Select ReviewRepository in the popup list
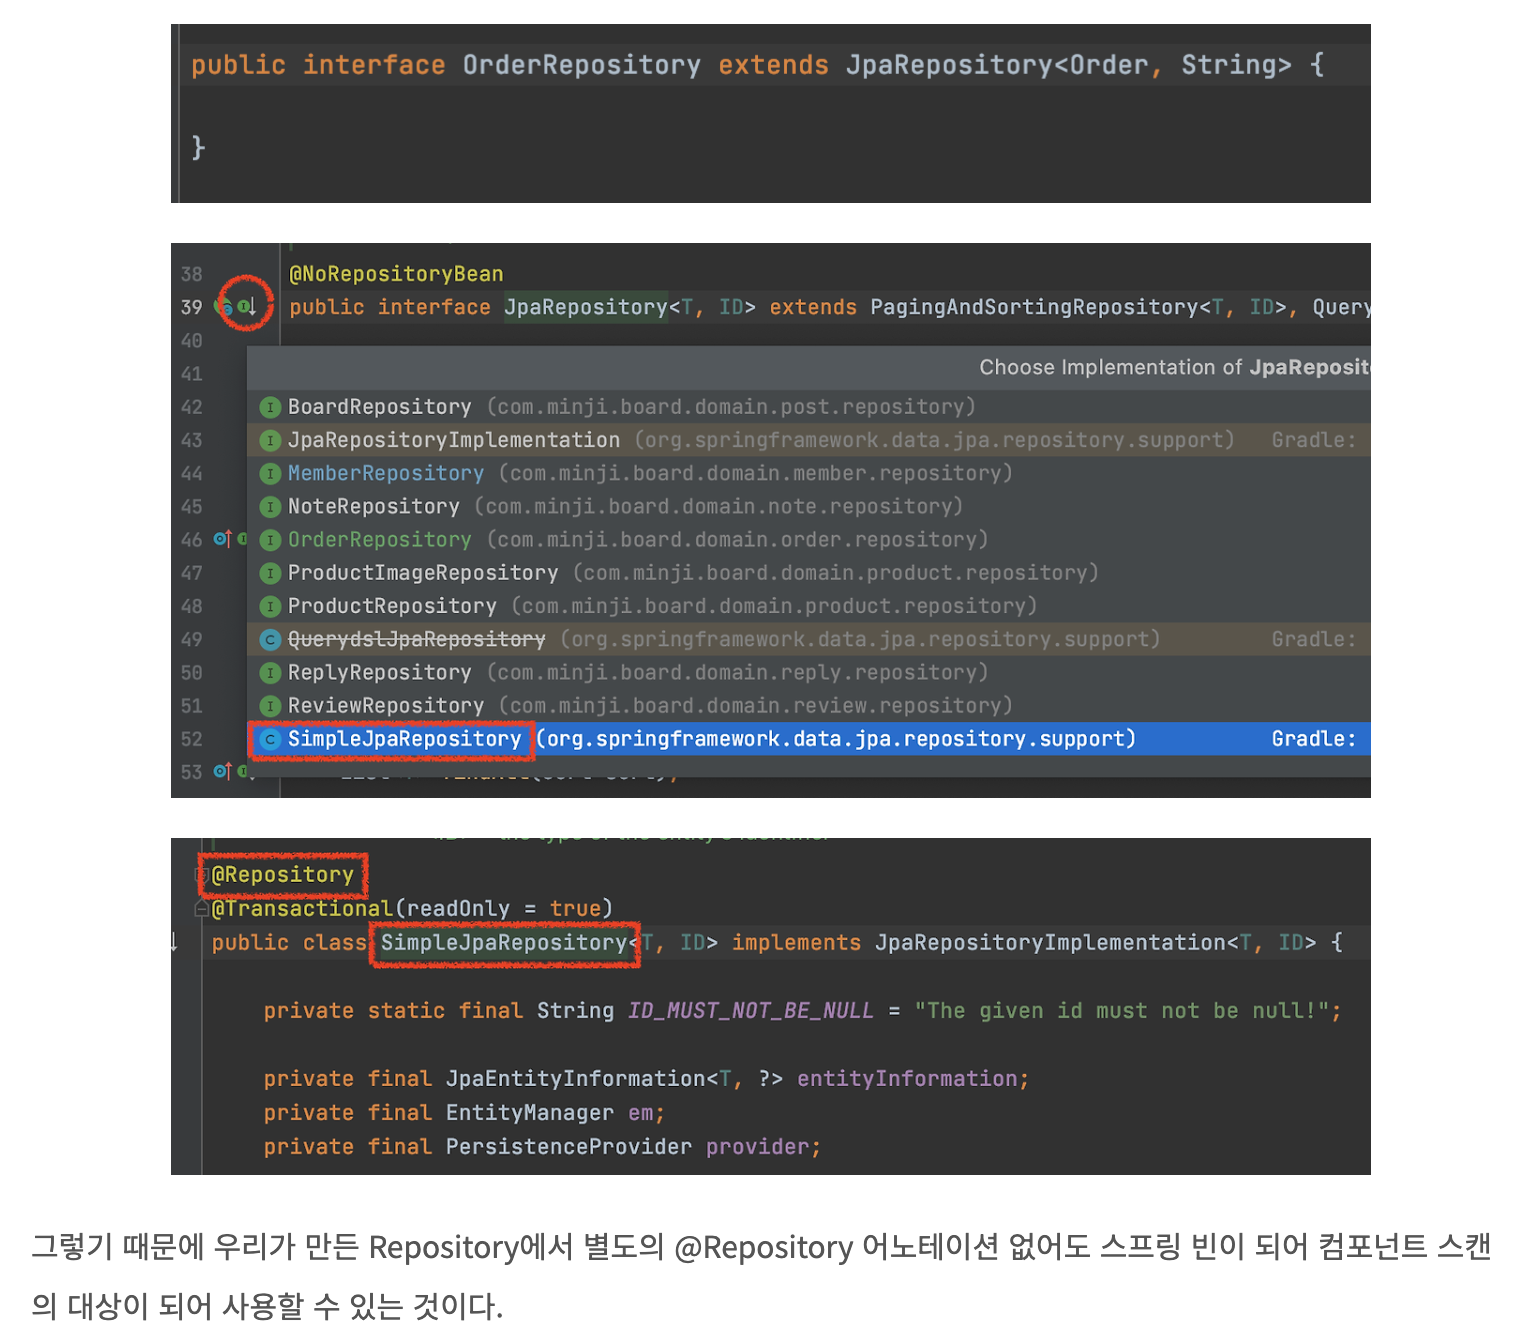 pyautogui.click(x=386, y=706)
